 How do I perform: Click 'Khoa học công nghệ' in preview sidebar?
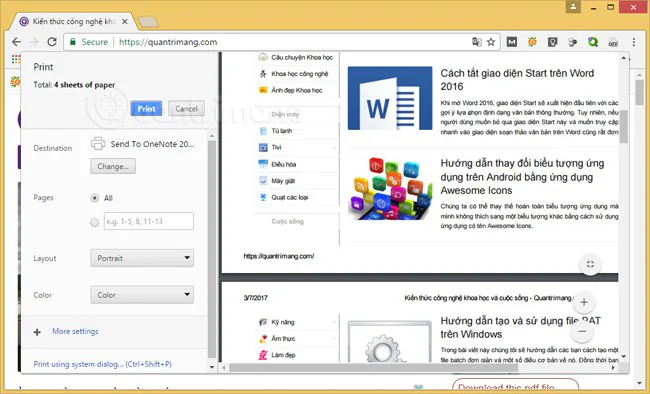point(300,74)
